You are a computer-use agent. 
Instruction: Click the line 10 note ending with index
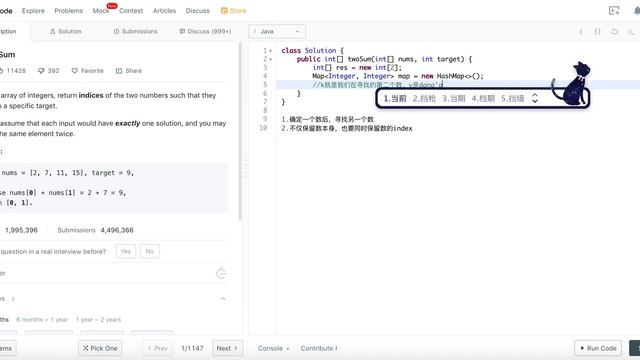coord(347,128)
